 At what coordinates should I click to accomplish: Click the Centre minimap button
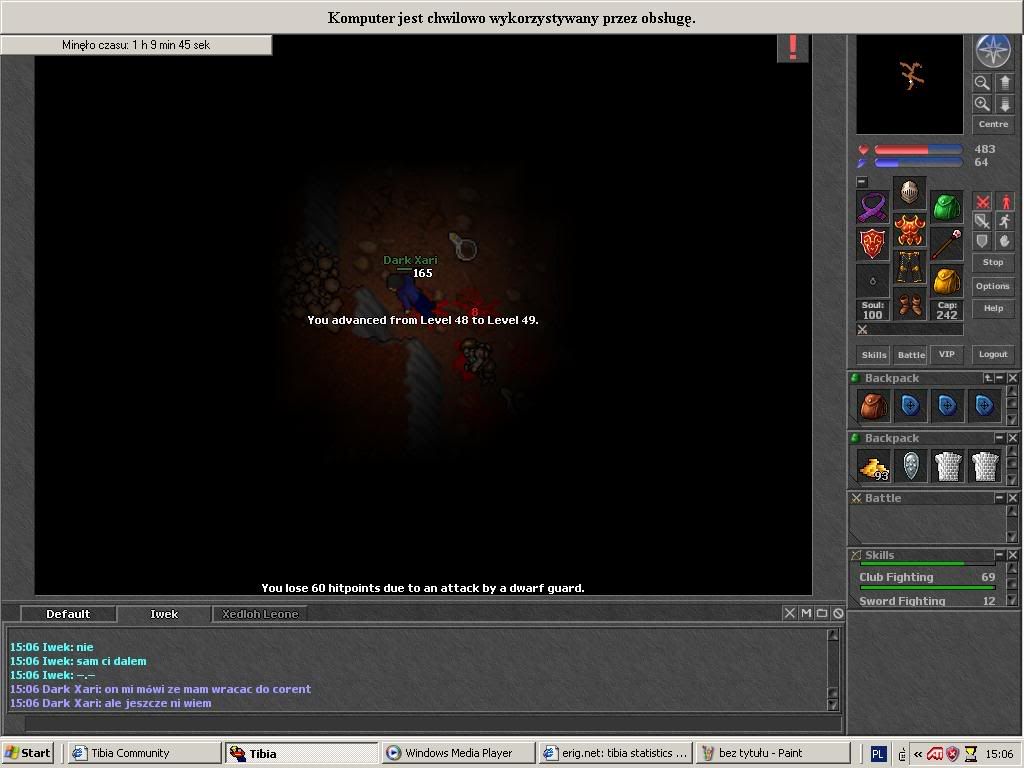click(993, 124)
